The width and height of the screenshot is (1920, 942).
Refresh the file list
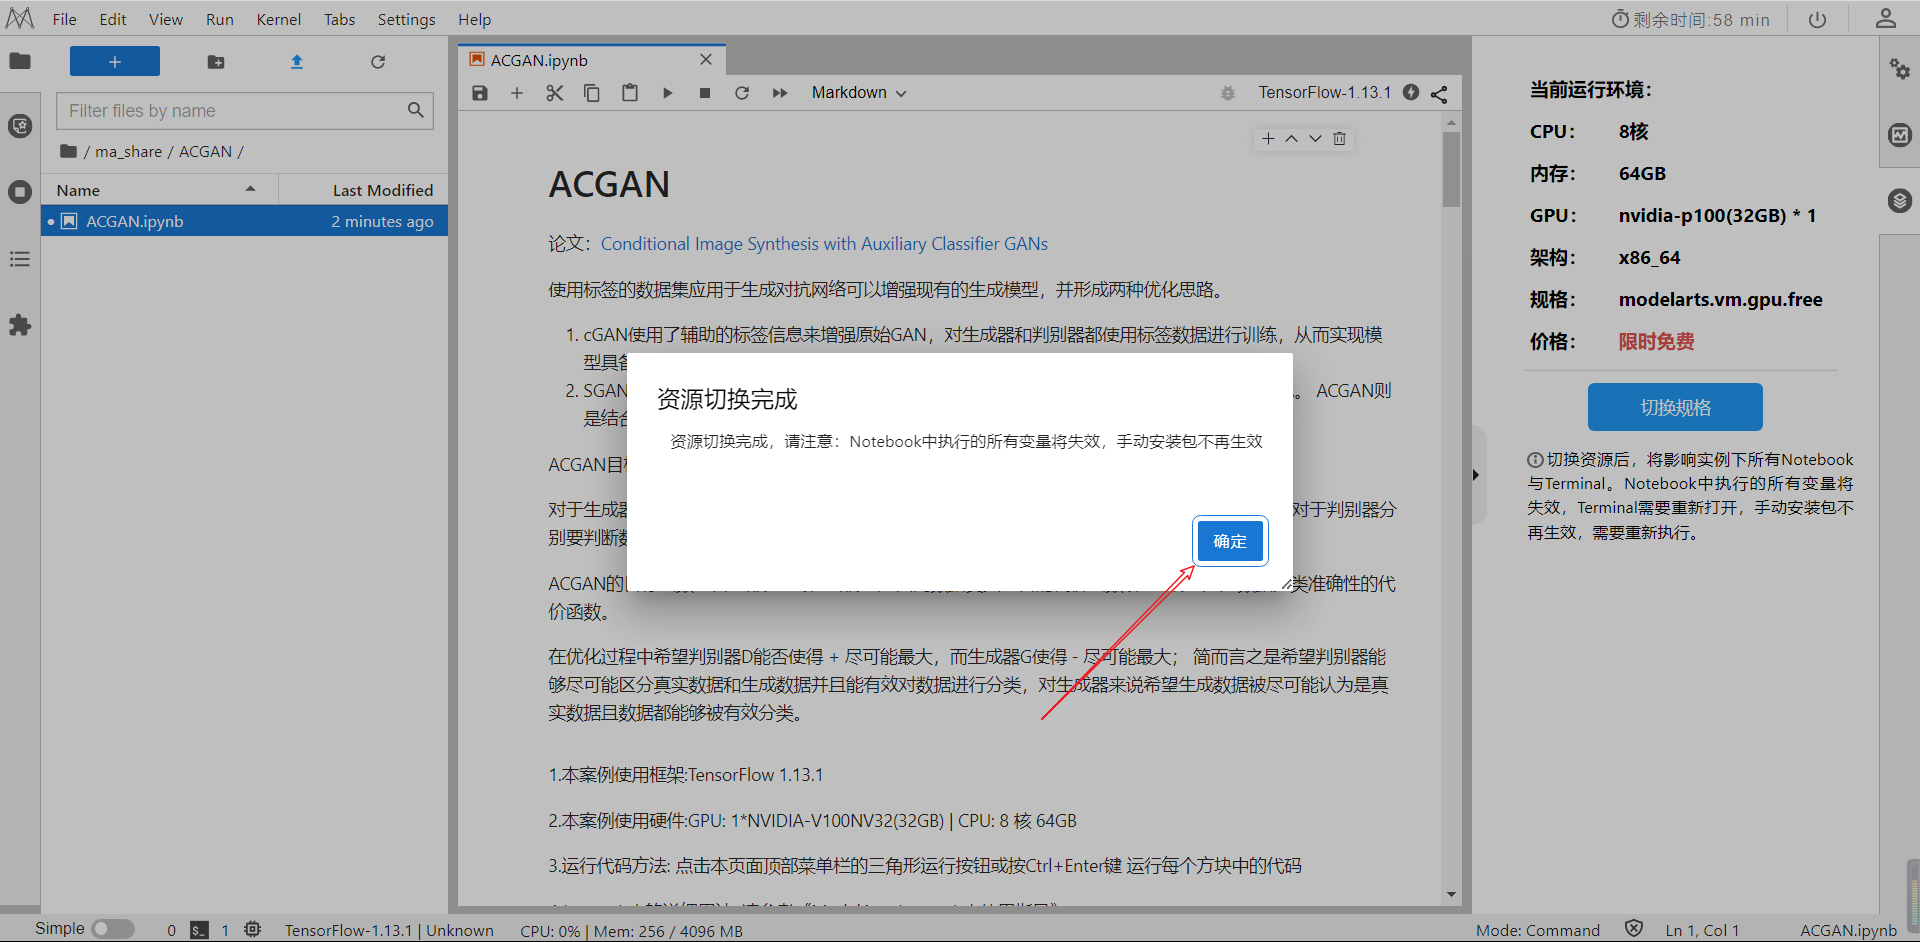point(378,62)
